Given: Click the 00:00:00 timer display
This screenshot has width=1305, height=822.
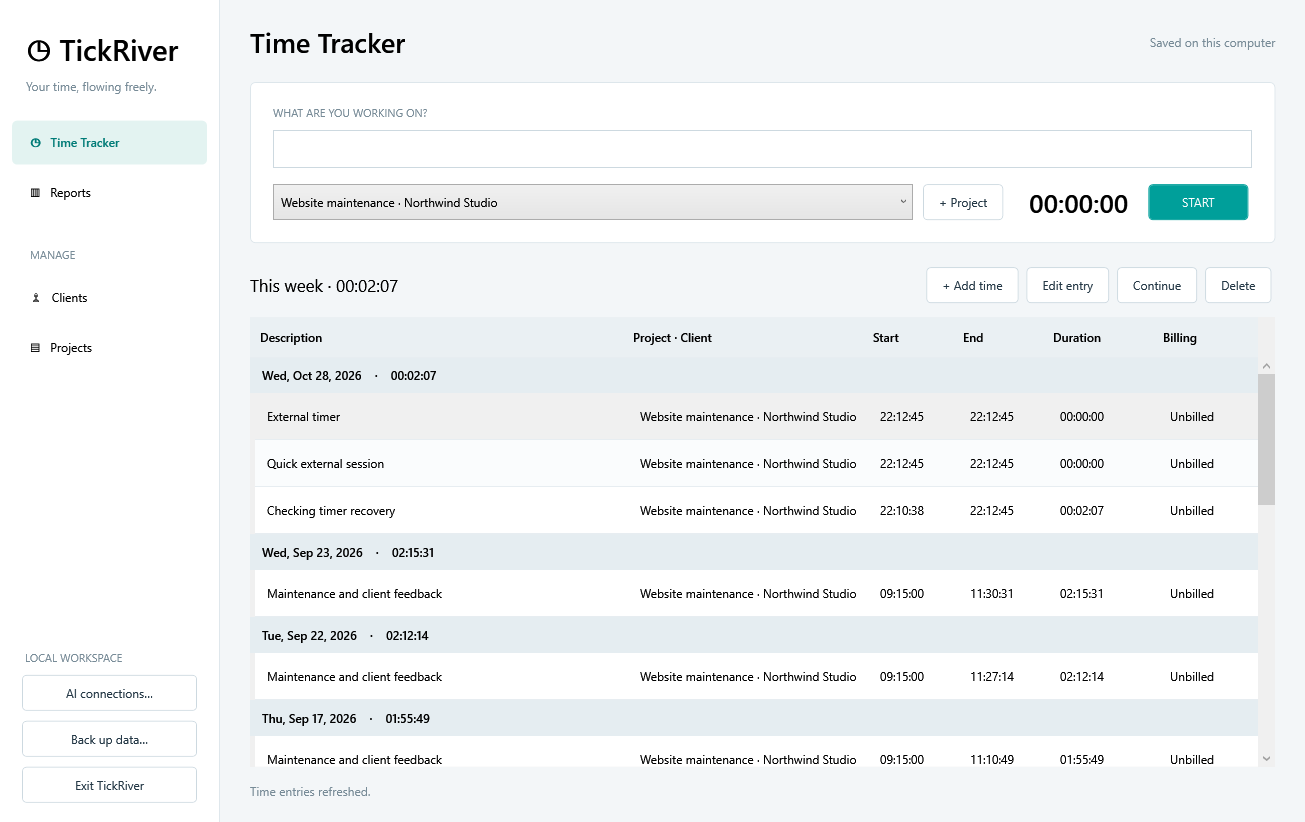Looking at the screenshot, I should (x=1078, y=204).
